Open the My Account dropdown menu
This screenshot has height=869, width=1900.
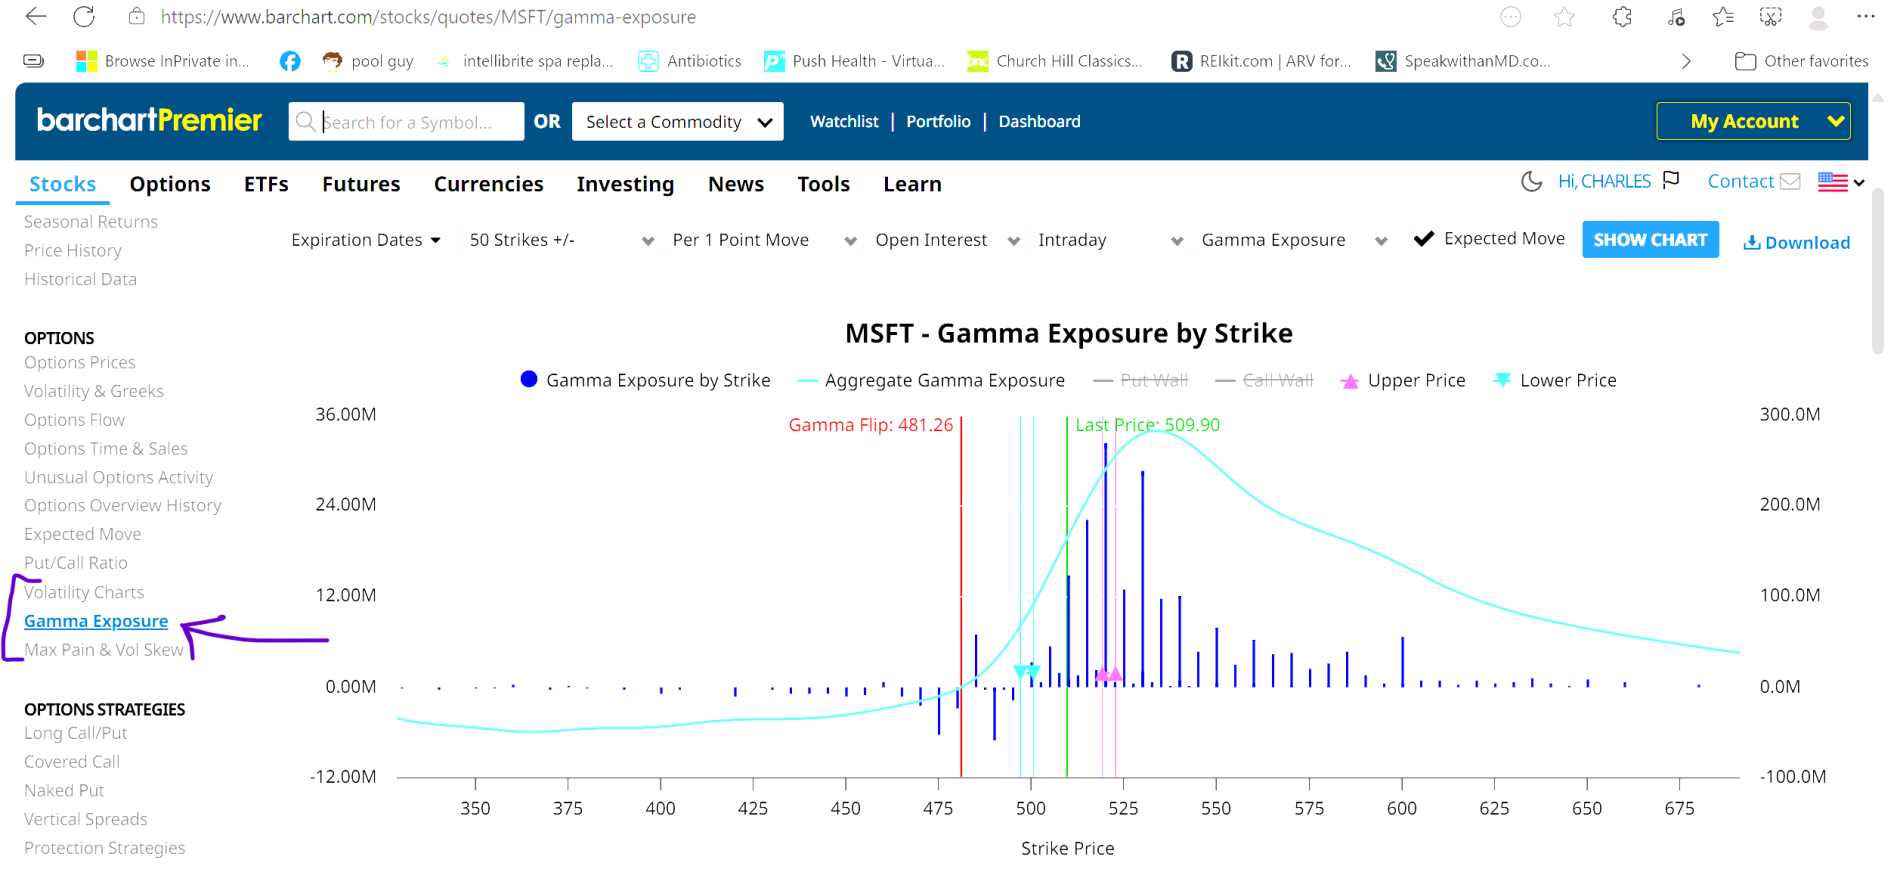click(1753, 121)
